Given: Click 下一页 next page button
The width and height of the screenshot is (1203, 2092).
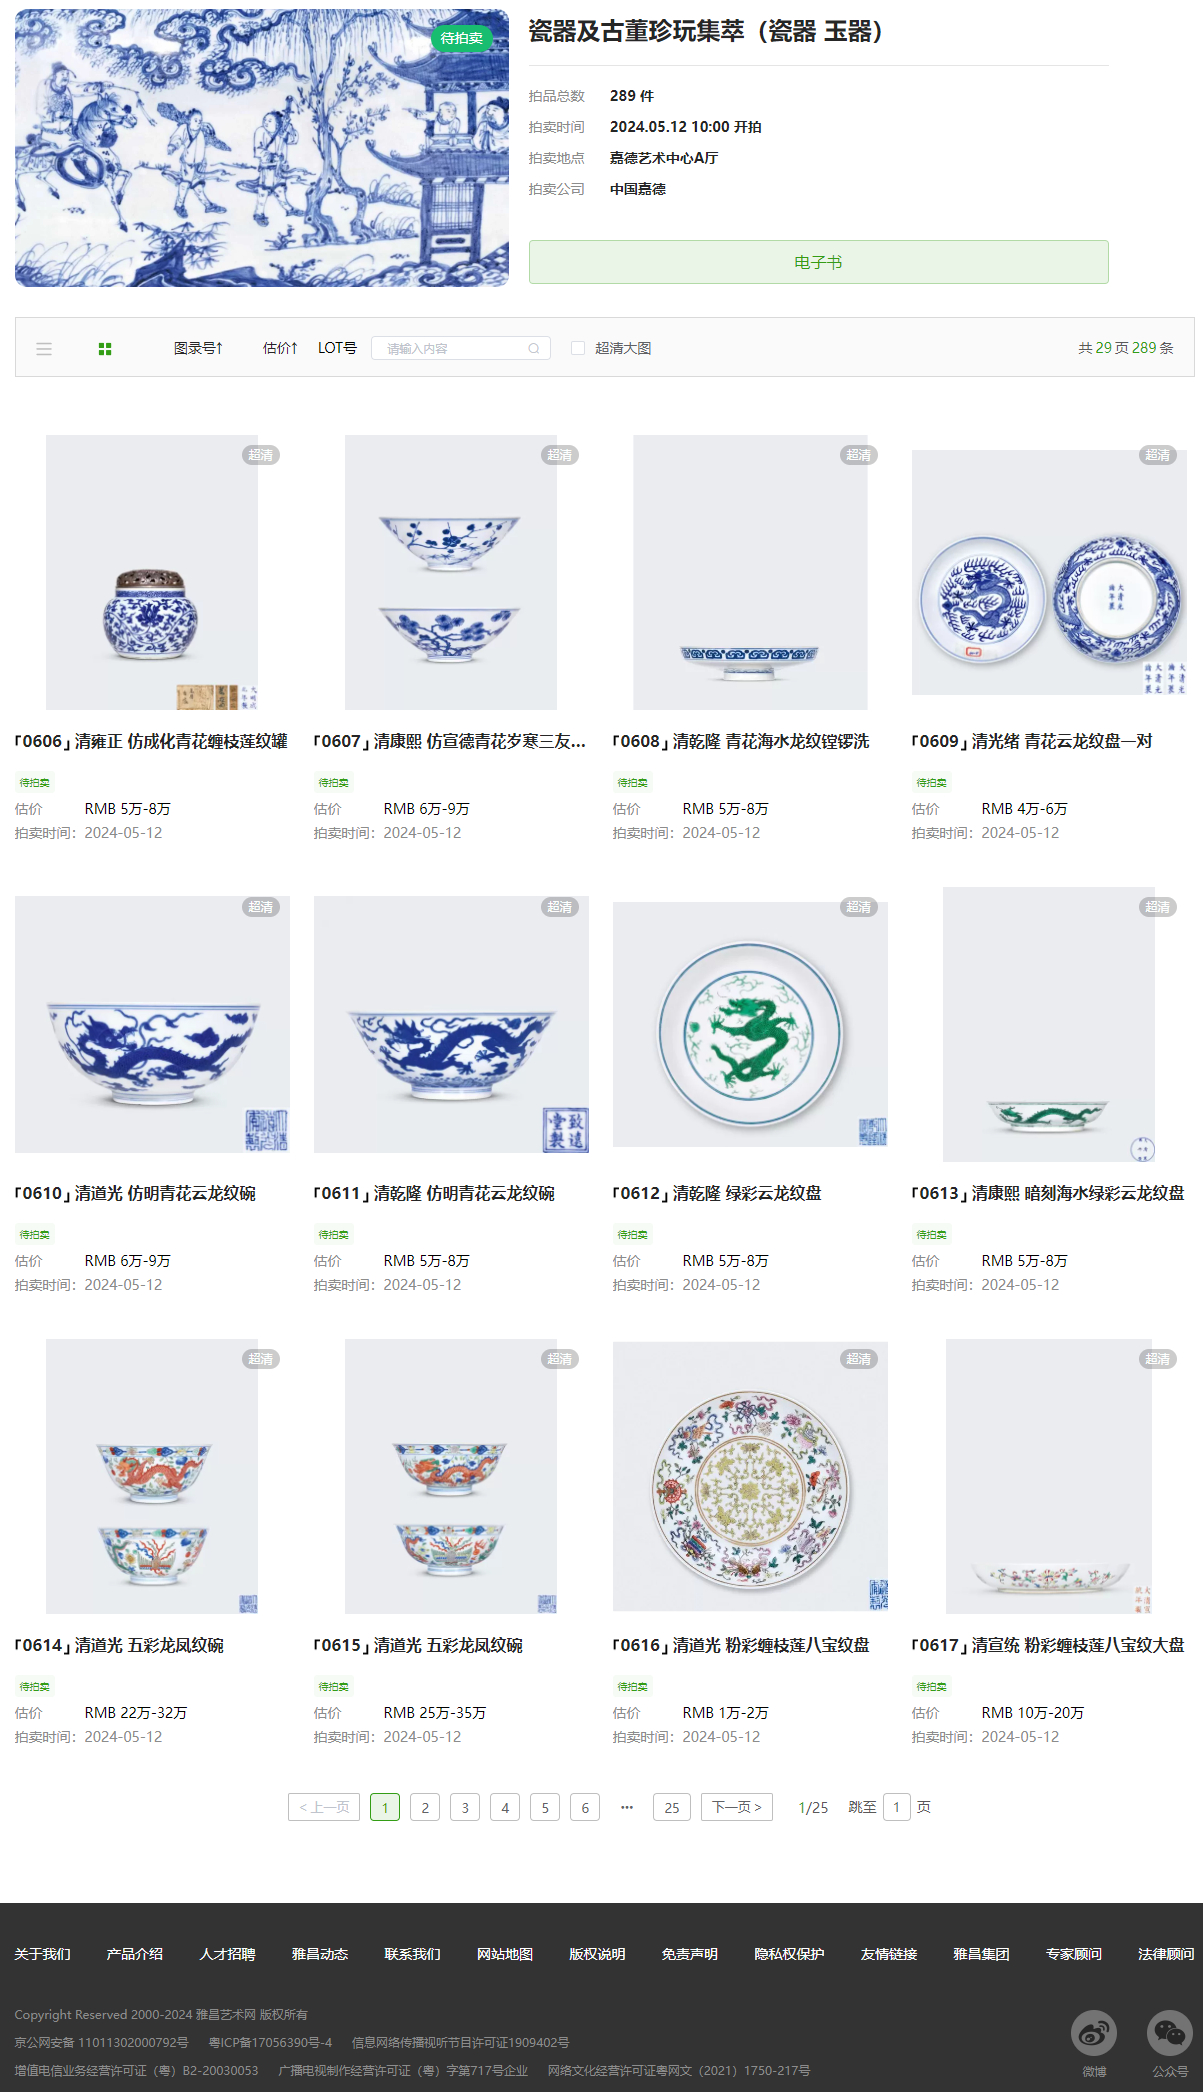Looking at the screenshot, I should [x=737, y=1807].
